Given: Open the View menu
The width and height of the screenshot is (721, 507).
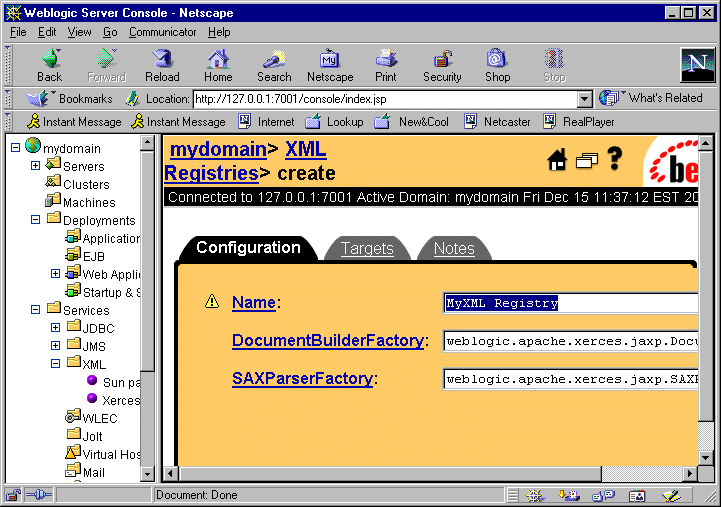Looking at the screenshot, I should pos(79,32).
